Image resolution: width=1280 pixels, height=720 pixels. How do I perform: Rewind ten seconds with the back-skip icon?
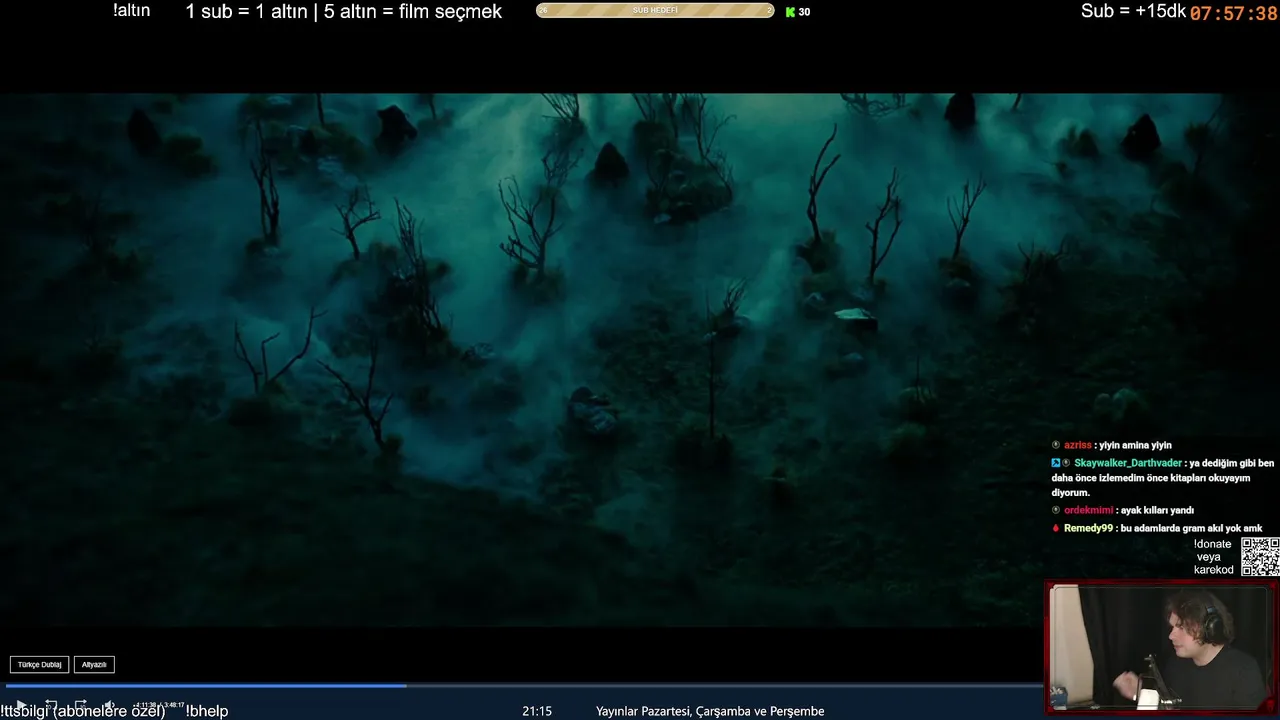tap(51, 705)
